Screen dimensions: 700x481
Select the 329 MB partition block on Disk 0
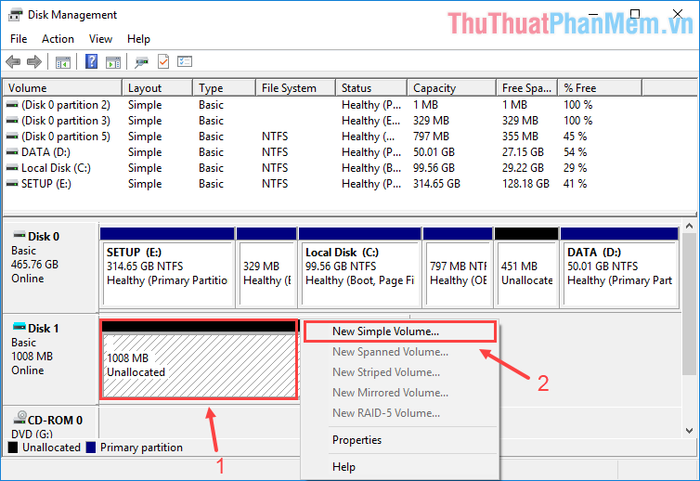click(x=267, y=267)
